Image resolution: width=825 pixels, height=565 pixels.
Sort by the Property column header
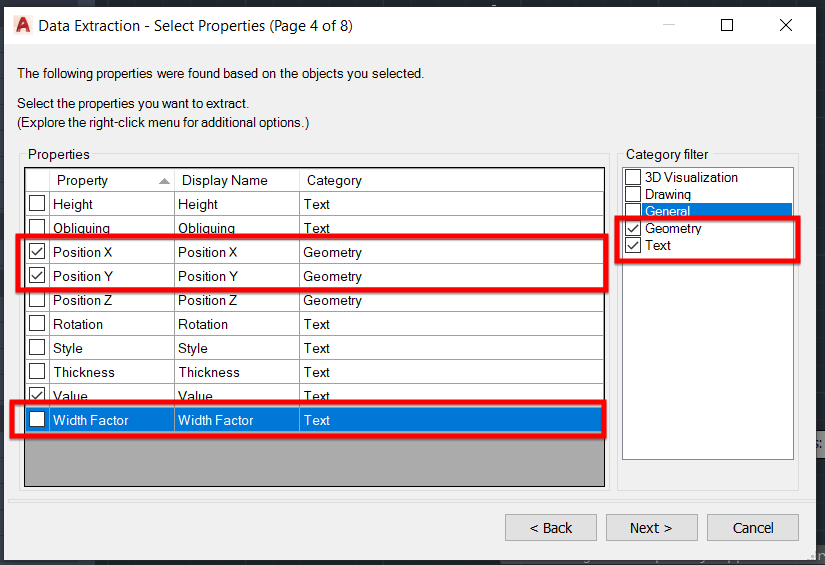coord(112,180)
